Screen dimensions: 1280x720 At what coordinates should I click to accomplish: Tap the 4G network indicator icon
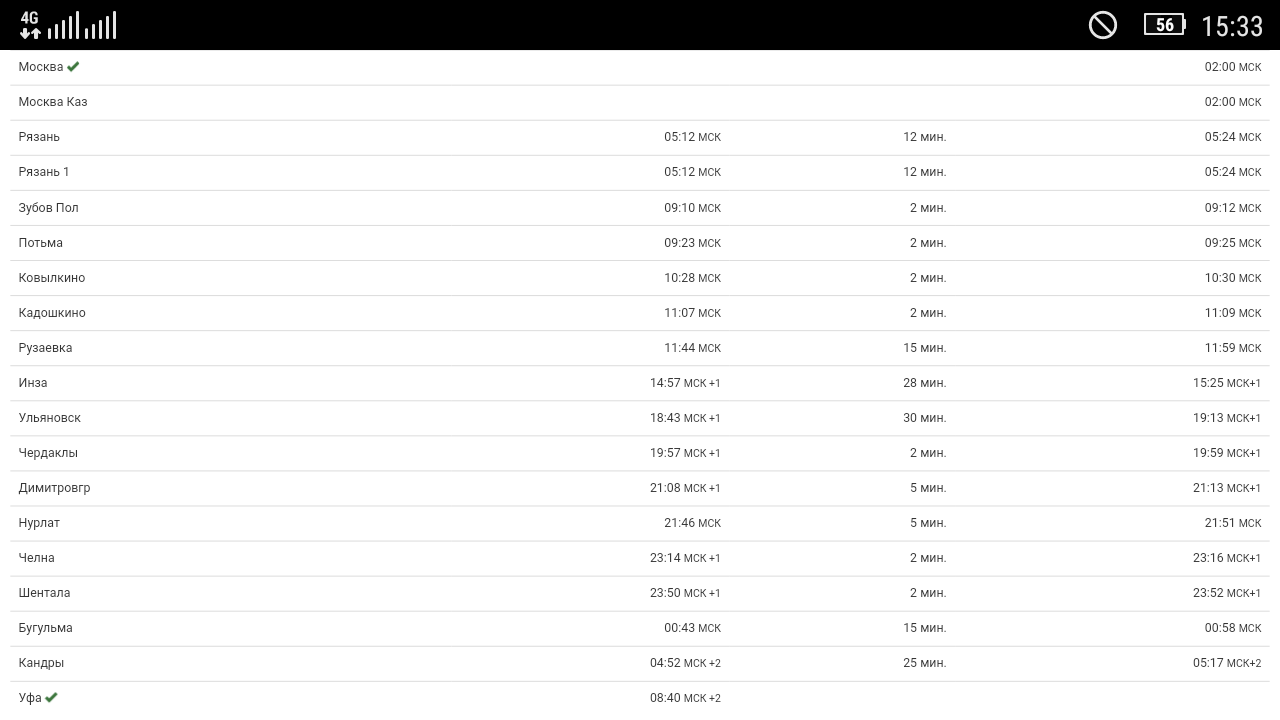tap(30, 25)
